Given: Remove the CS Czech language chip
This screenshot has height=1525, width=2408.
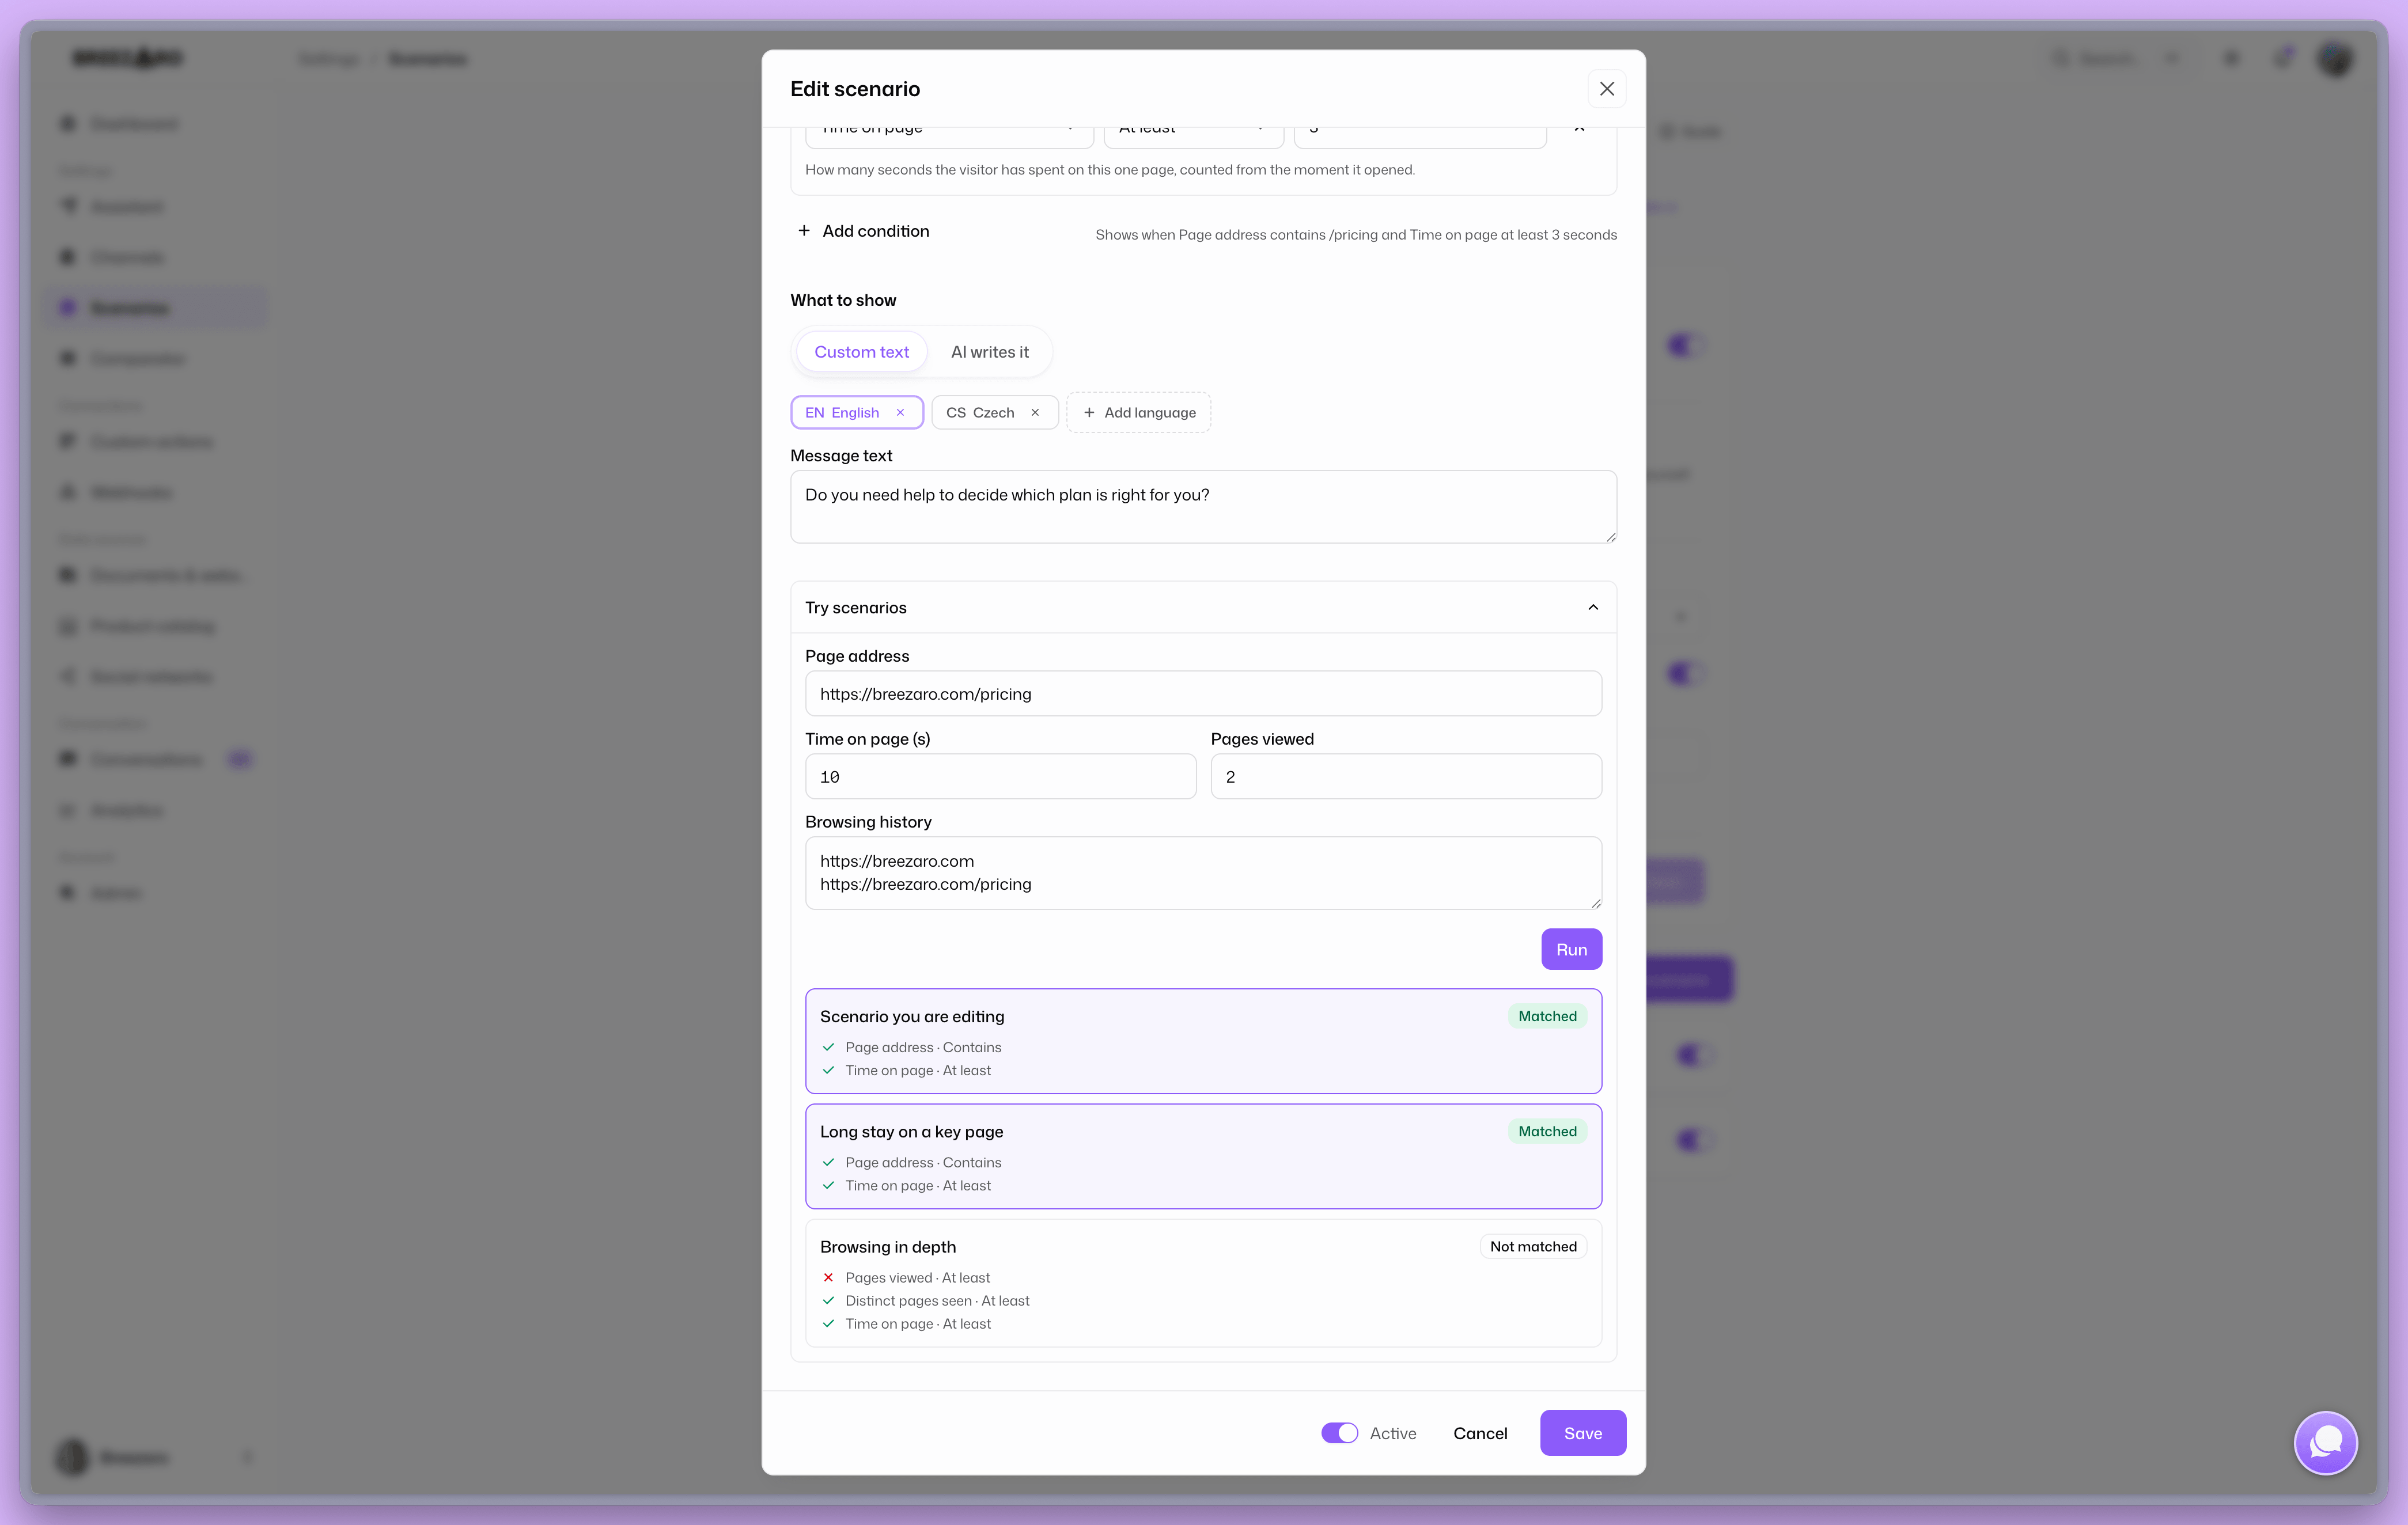Looking at the screenshot, I should point(1035,412).
